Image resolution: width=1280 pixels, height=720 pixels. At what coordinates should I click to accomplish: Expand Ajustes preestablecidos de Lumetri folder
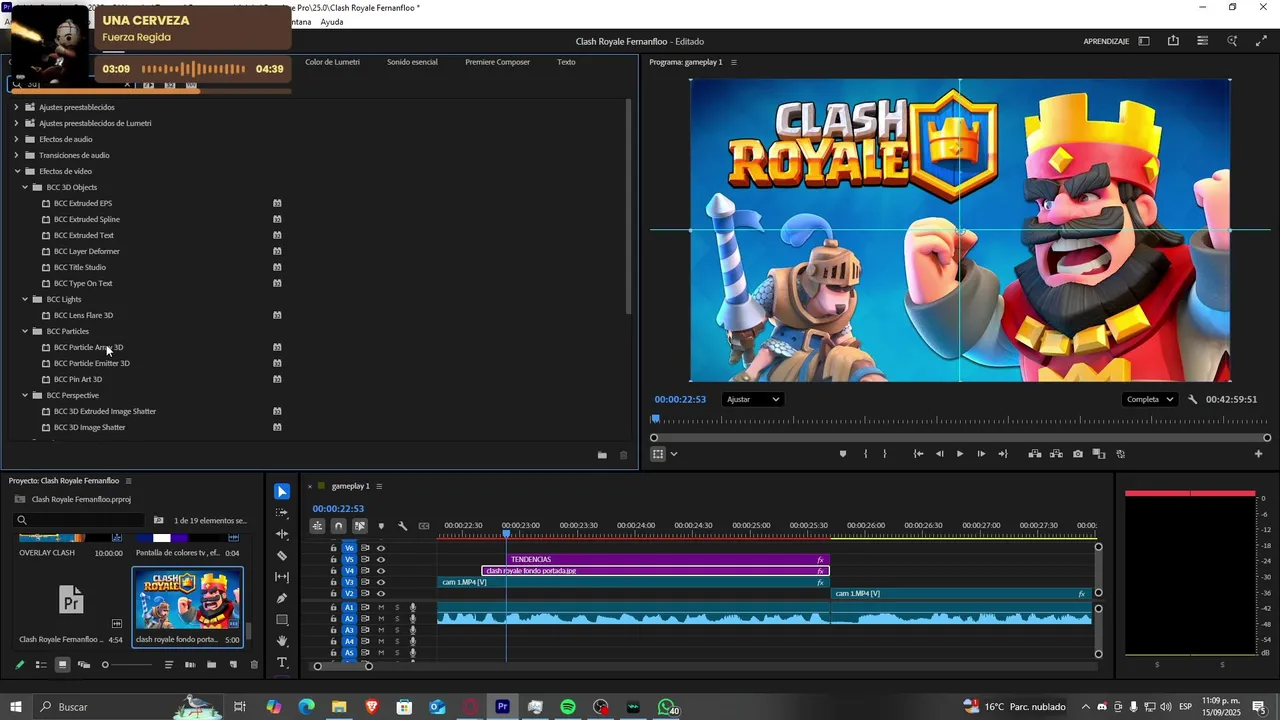(x=16, y=123)
